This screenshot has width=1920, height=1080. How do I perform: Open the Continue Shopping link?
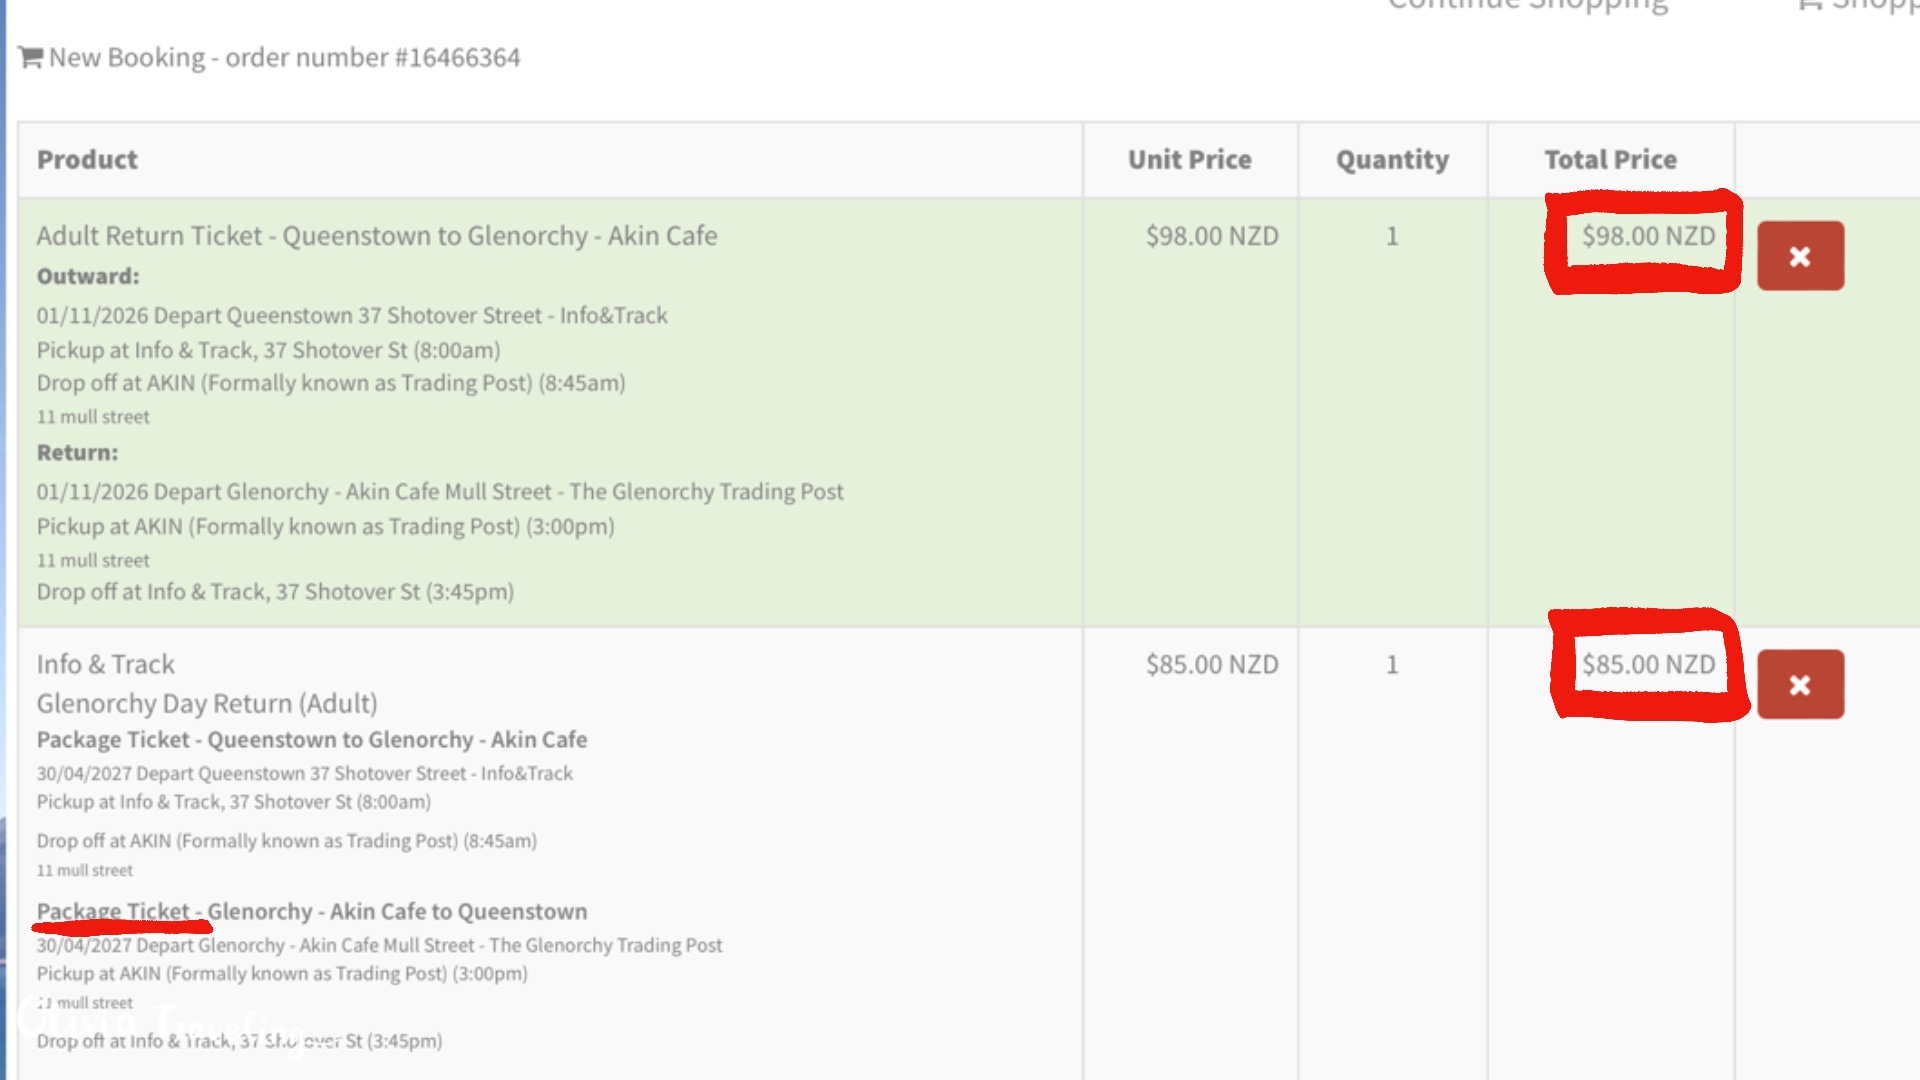pyautogui.click(x=1528, y=5)
